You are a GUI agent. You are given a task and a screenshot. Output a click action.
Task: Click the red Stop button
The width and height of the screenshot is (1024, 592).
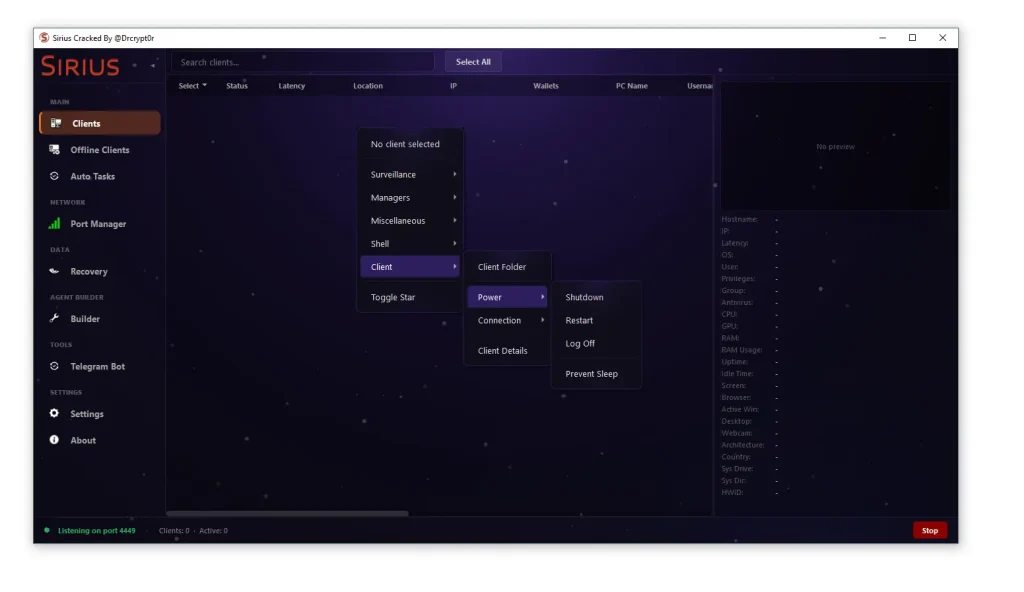pyautogui.click(x=929, y=531)
